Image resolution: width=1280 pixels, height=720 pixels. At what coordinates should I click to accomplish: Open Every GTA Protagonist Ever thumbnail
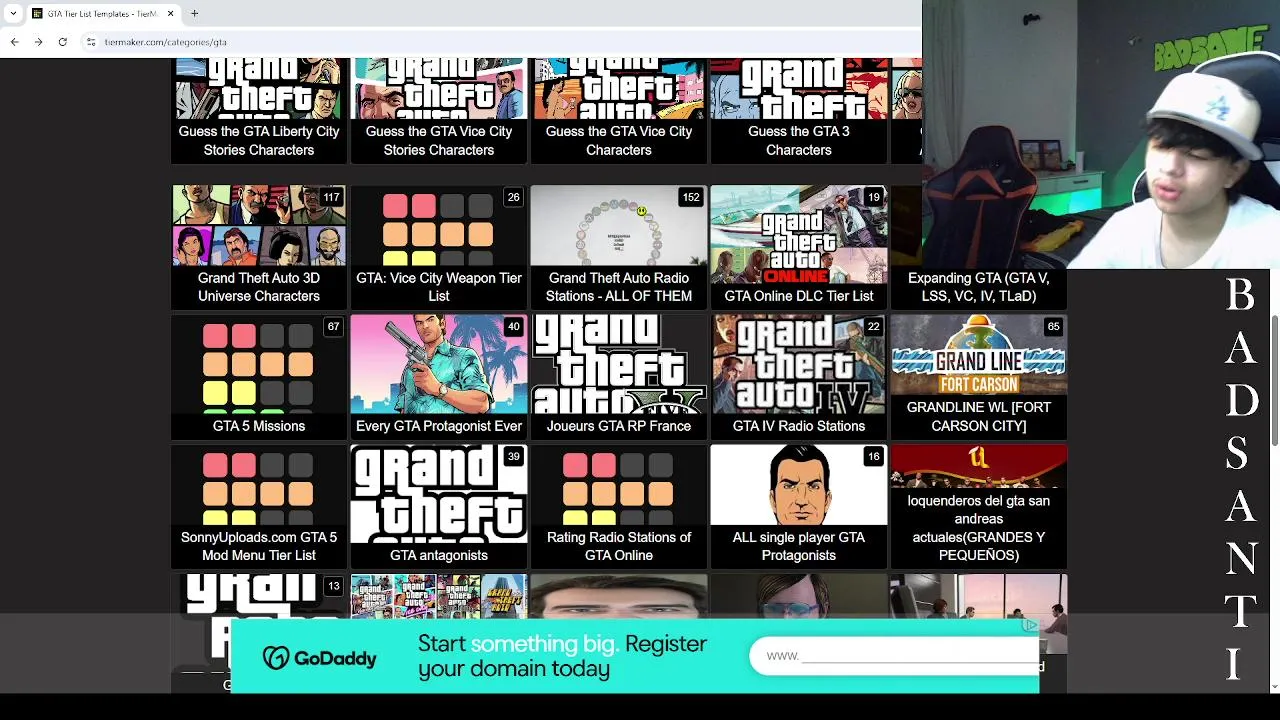pyautogui.click(x=439, y=364)
